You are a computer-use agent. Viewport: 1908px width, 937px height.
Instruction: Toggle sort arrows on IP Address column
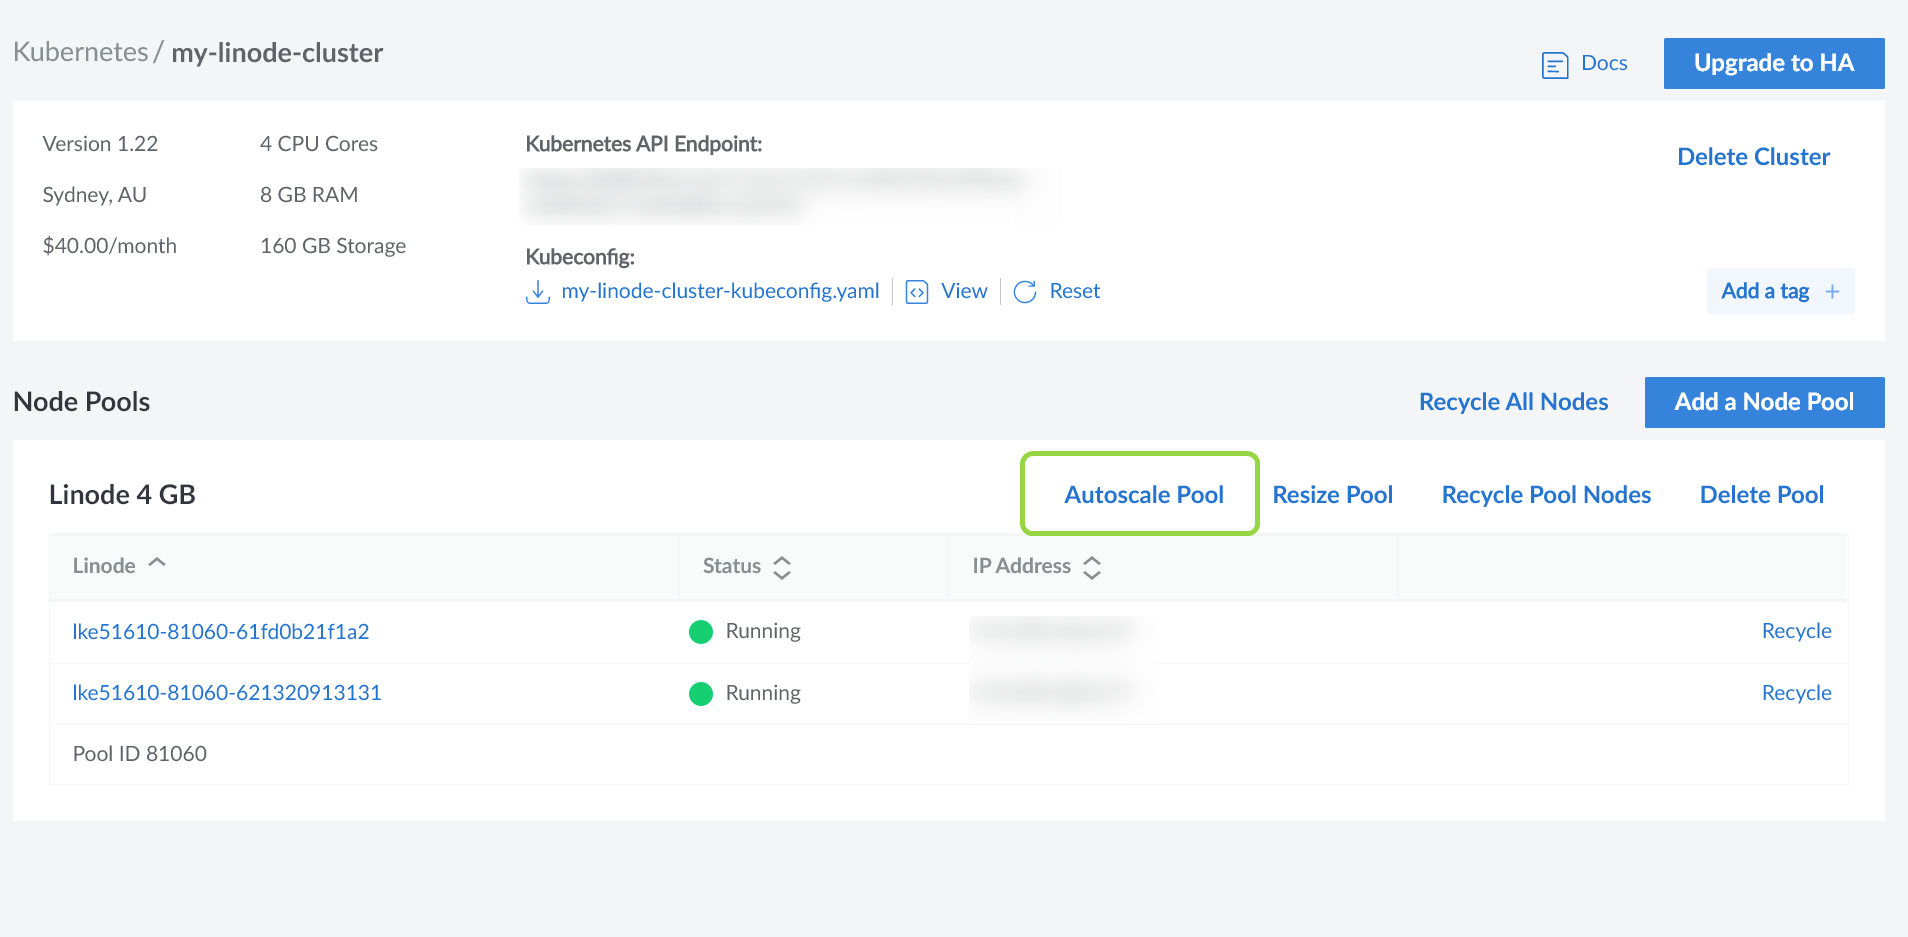(x=1092, y=567)
